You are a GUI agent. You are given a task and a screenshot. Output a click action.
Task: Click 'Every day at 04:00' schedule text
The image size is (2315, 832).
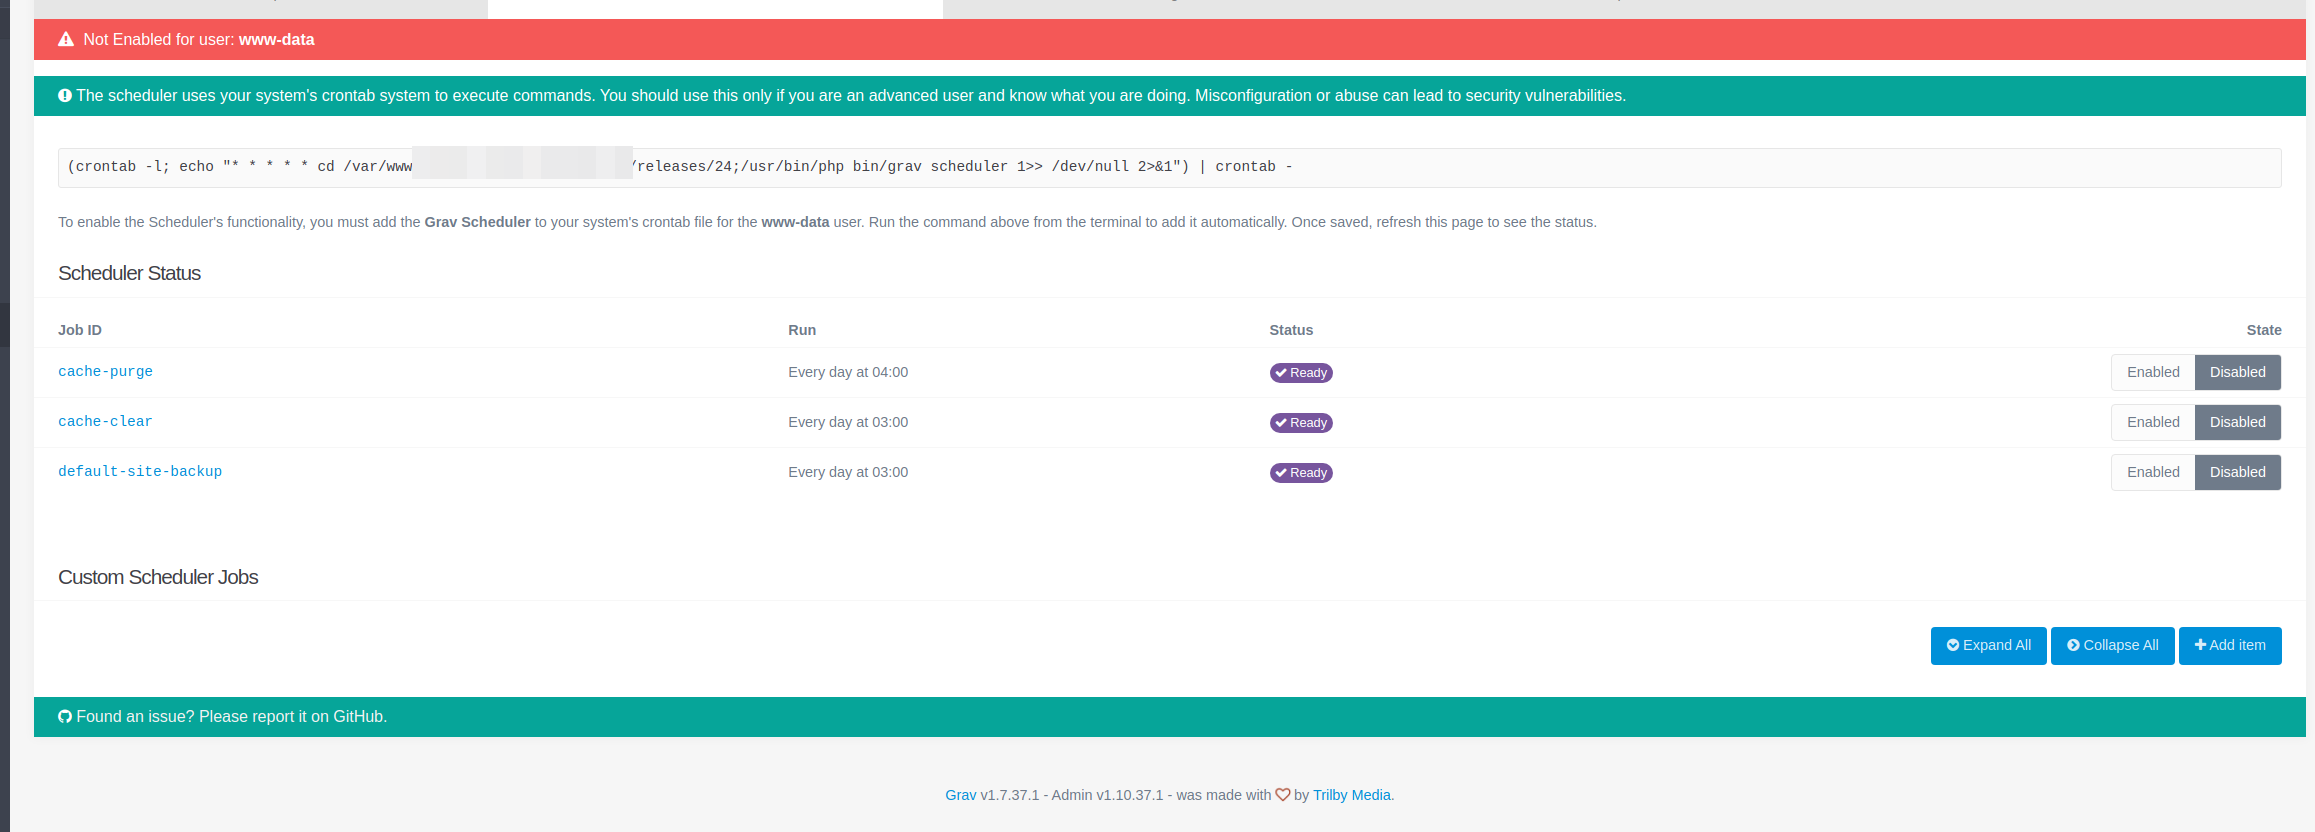[x=848, y=372]
